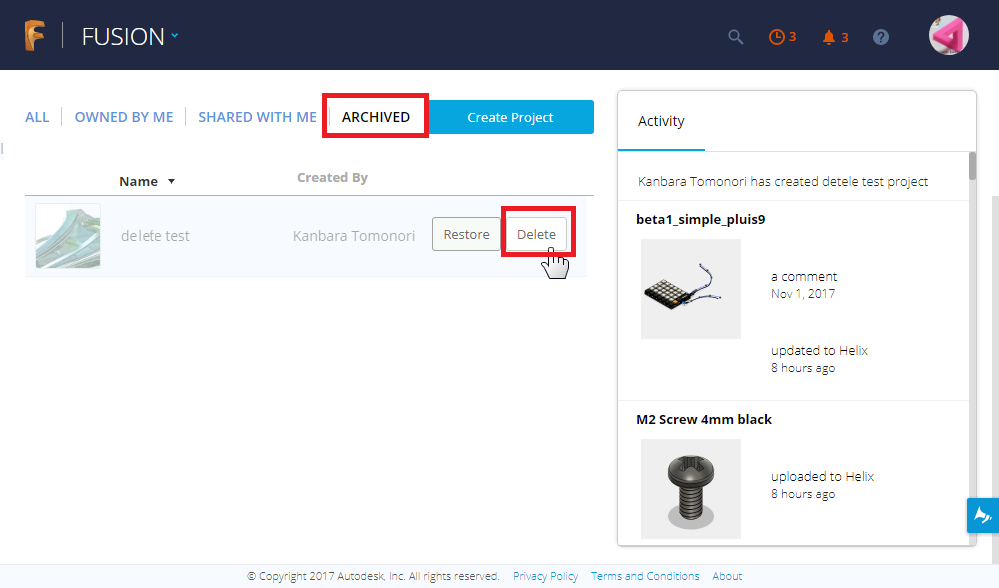
Task: Click the 'a comment' activity entry
Action: click(x=803, y=276)
